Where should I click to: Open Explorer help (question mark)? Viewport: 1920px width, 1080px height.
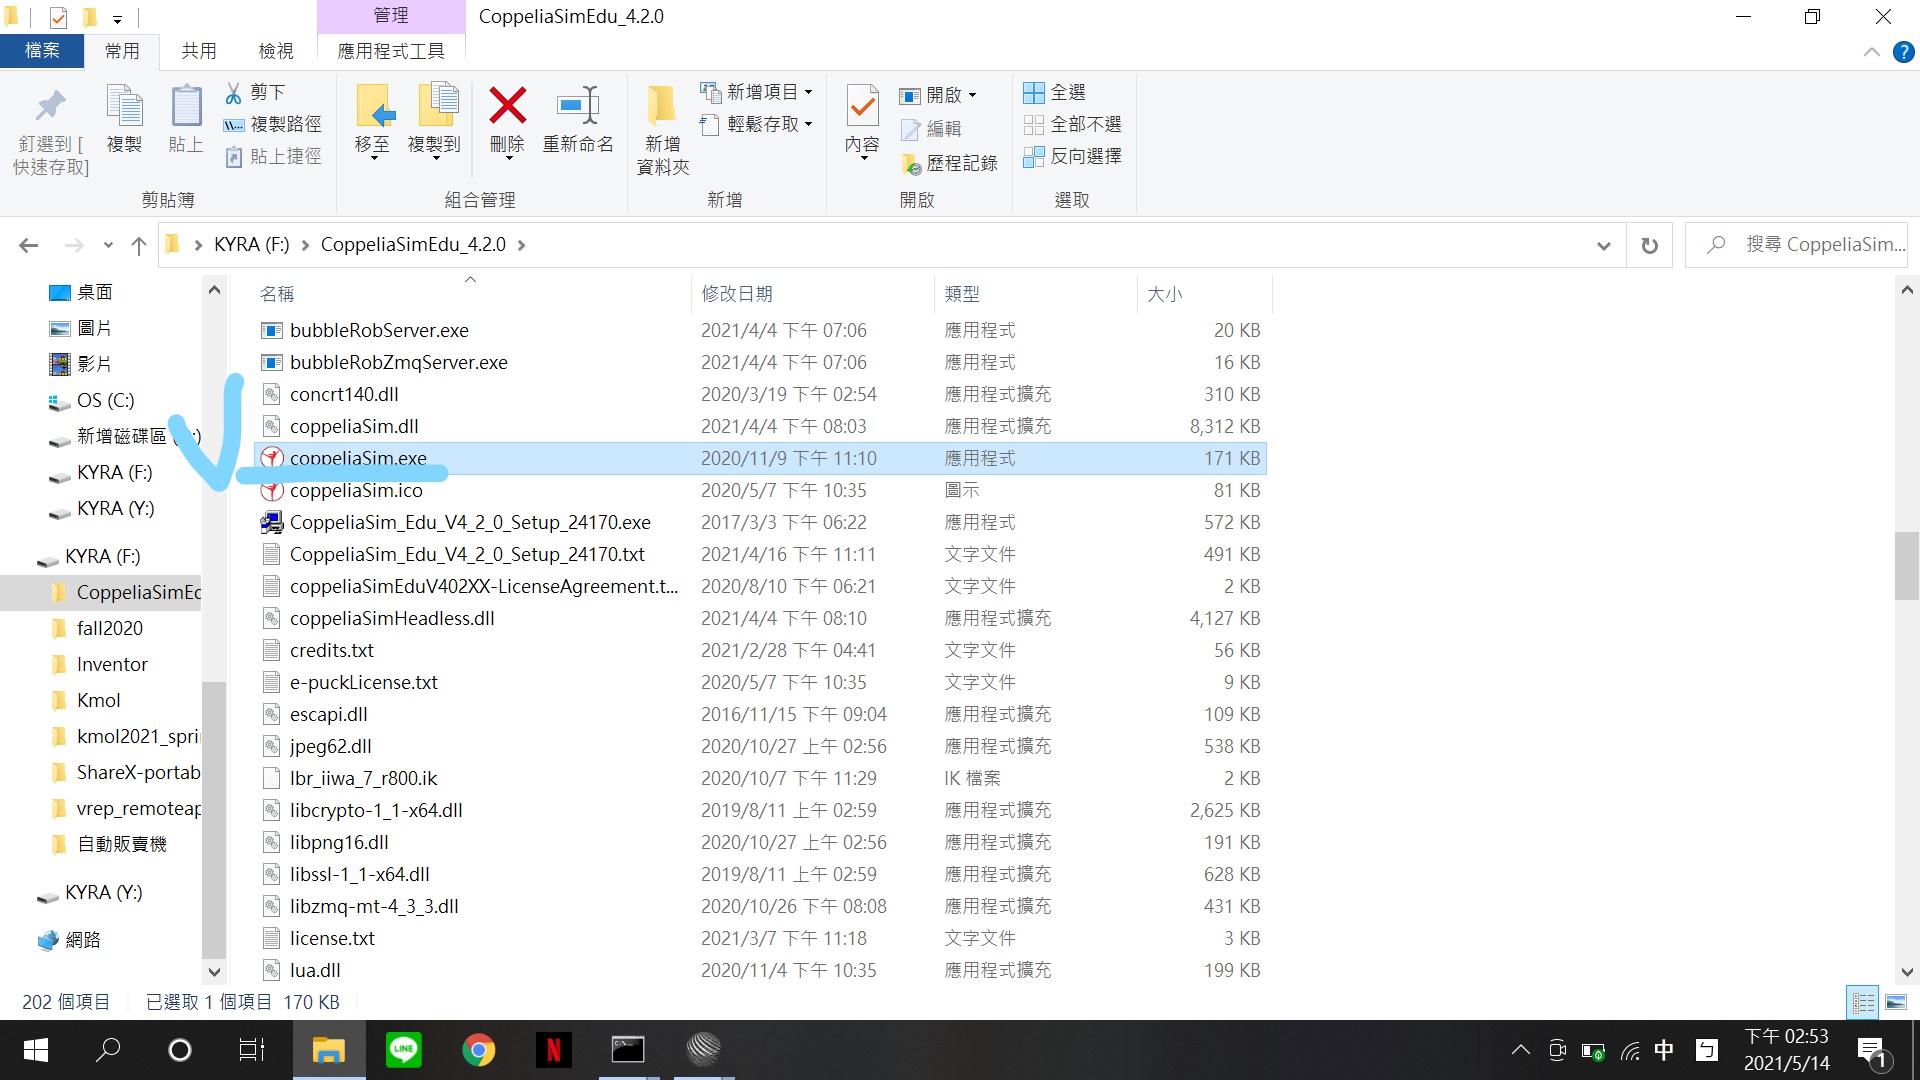tap(1904, 52)
